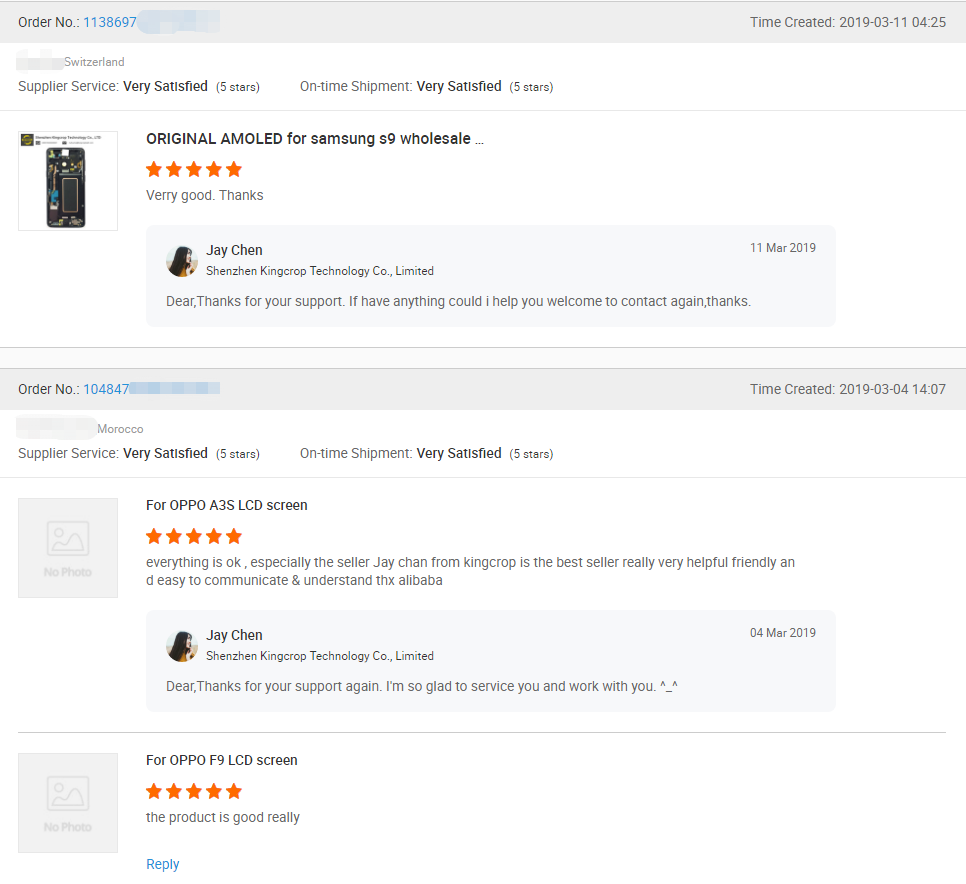
Task: Click the star rating under Samsung S9 review
Action: pos(194,169)
